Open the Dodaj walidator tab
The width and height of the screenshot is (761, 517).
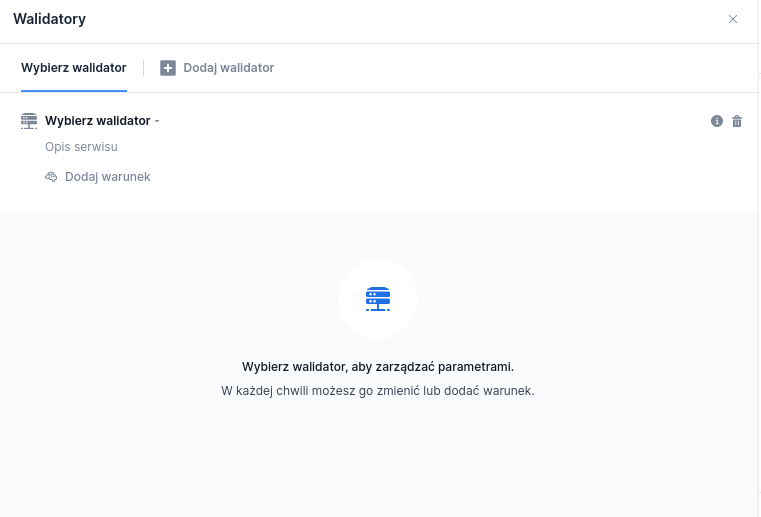228,68
